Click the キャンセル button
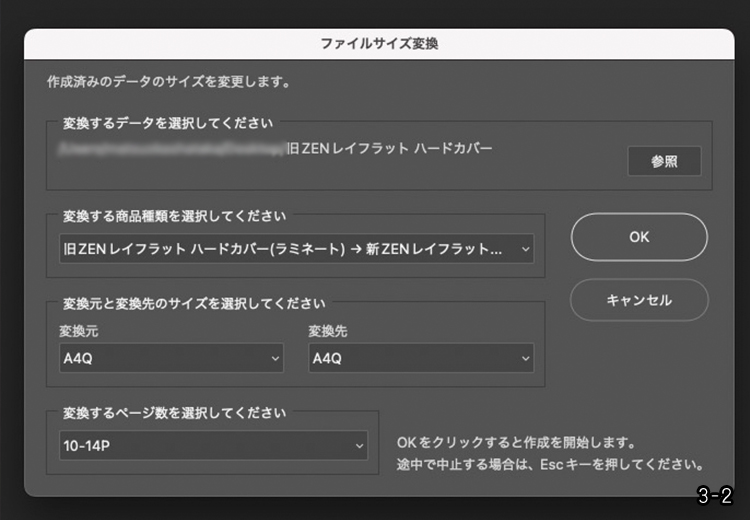750x520 pixels. coord(639,300)
